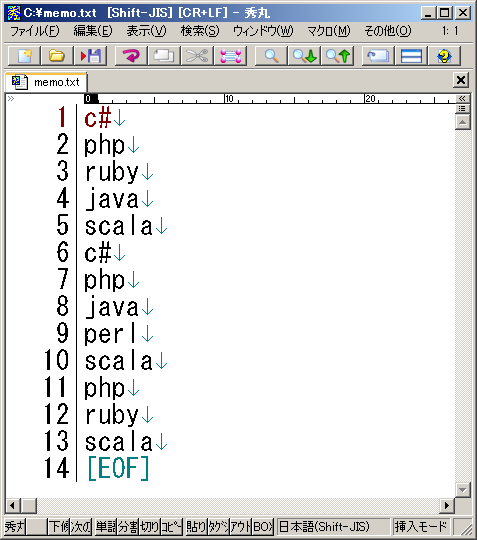Screen dimensions: 477x540
Task: Click the 単語 function key button
Action: click(106, 527)
